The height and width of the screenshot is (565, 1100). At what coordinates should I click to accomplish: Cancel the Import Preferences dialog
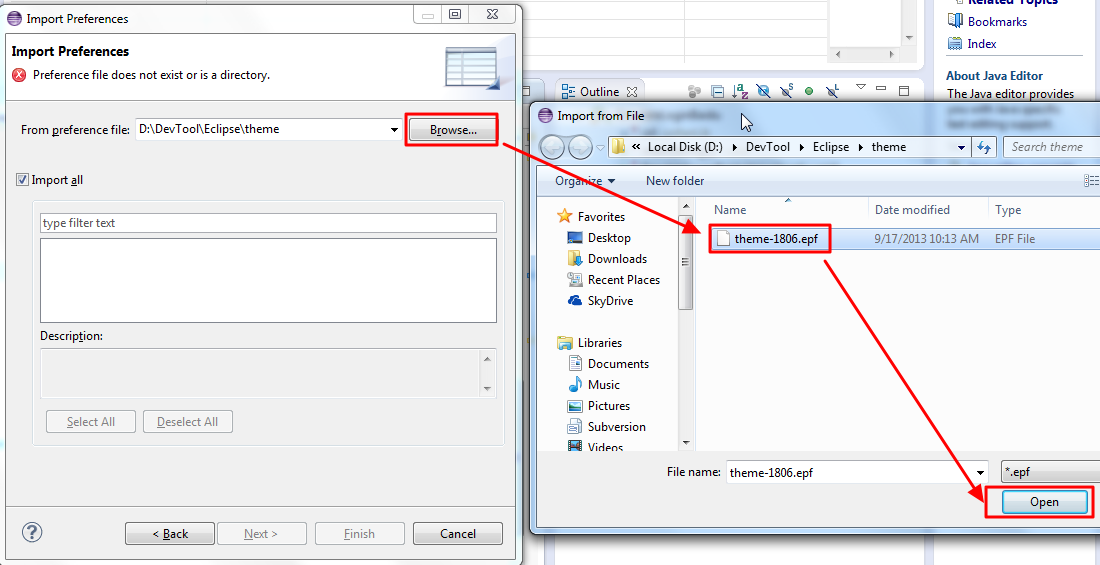click(x=457, y=534)
